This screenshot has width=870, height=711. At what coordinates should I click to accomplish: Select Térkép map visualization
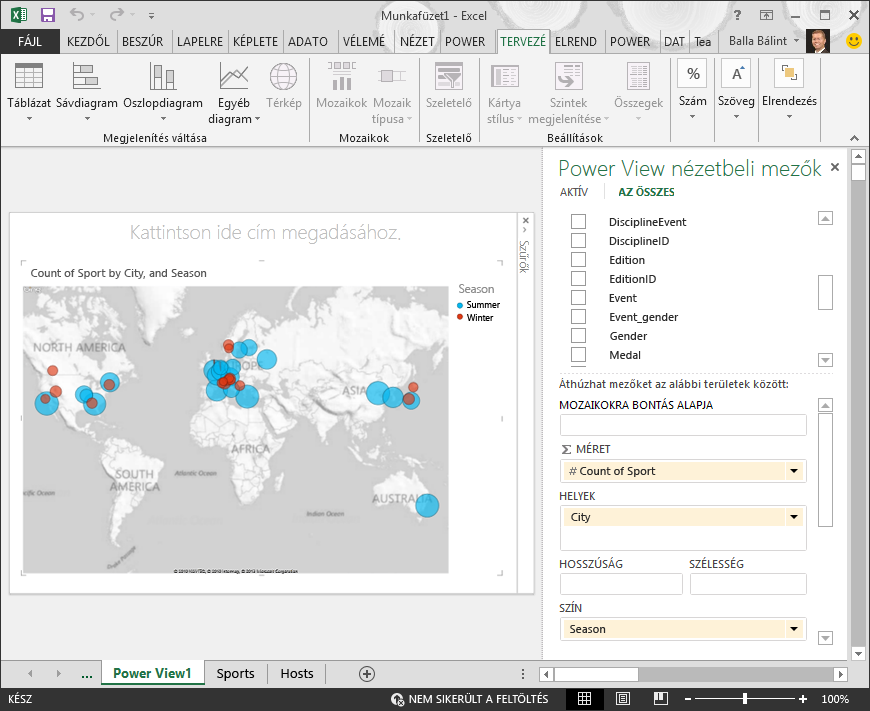tap(284, 86)
